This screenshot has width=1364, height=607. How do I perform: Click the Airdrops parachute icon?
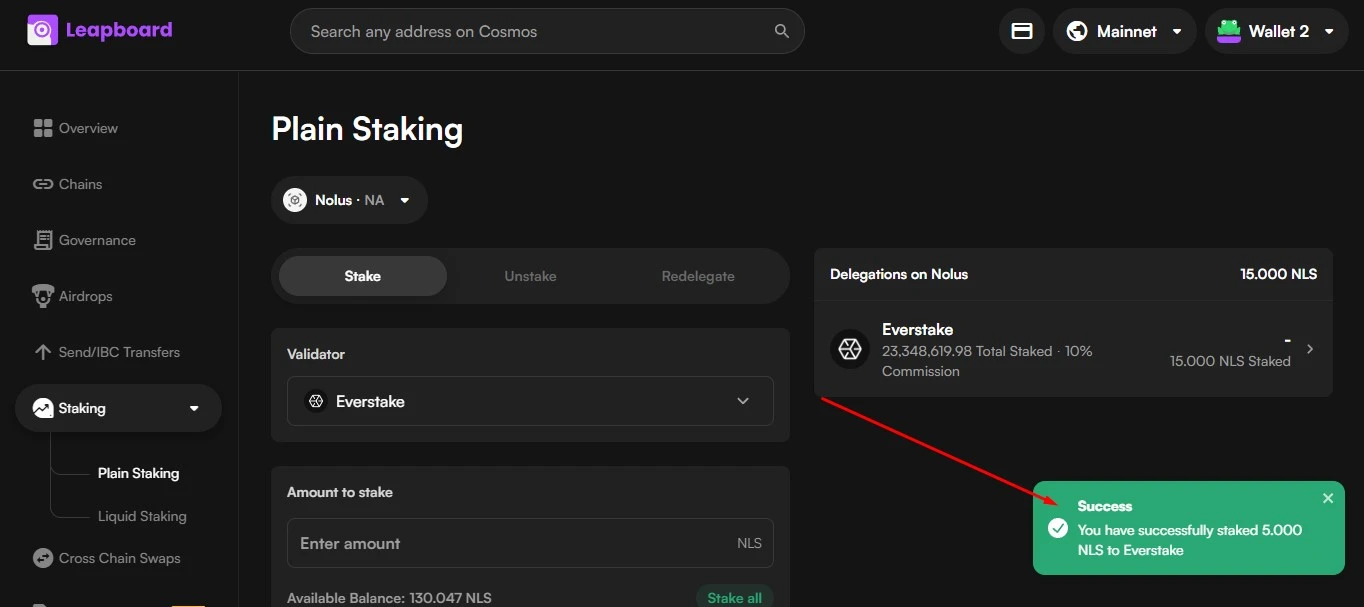[43, 296]
